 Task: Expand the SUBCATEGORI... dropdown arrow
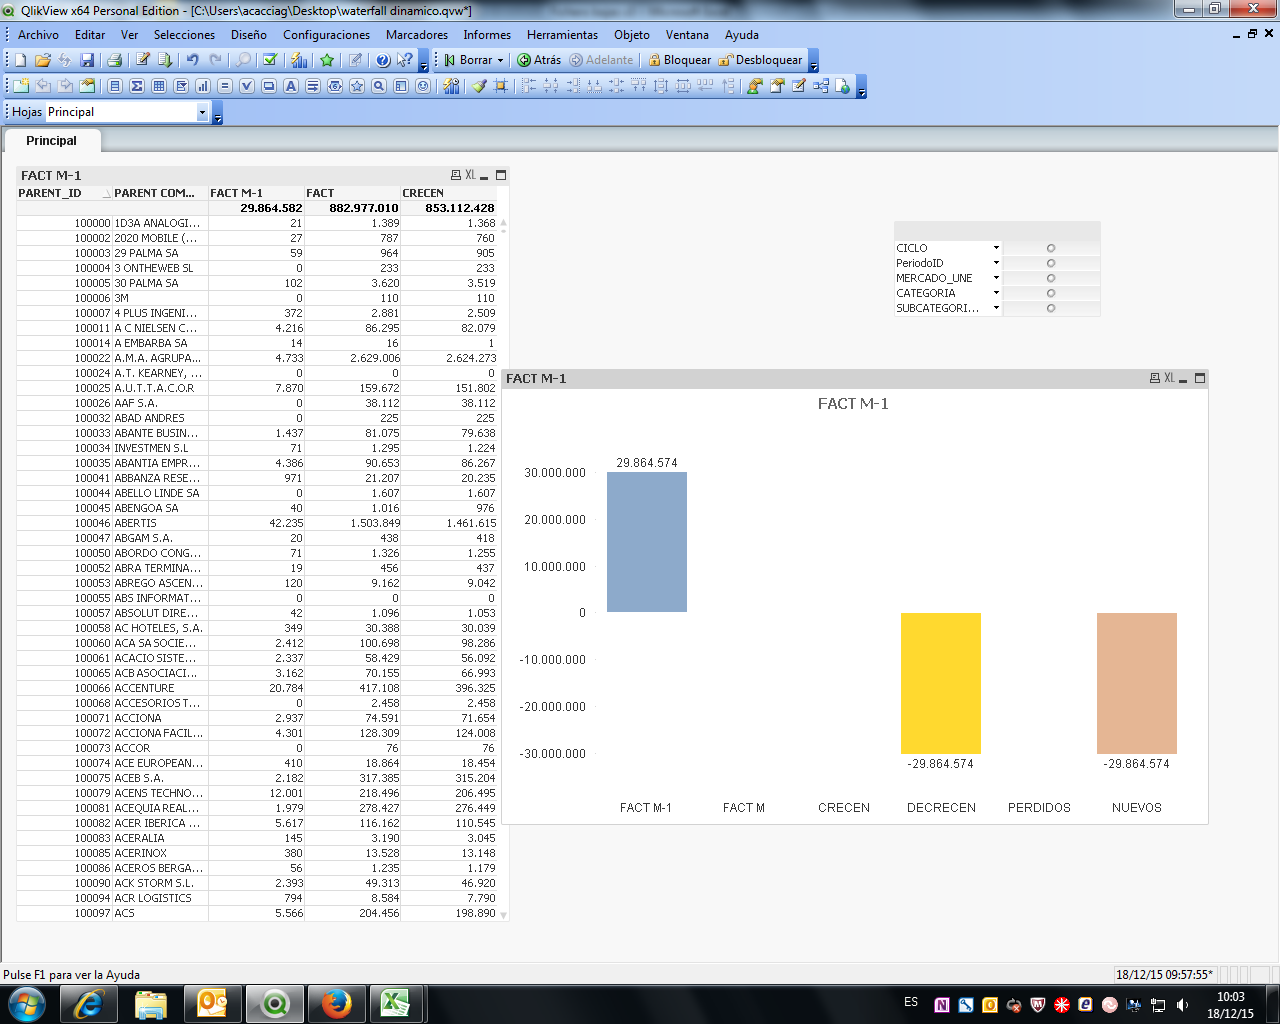[x=996, y=308]
